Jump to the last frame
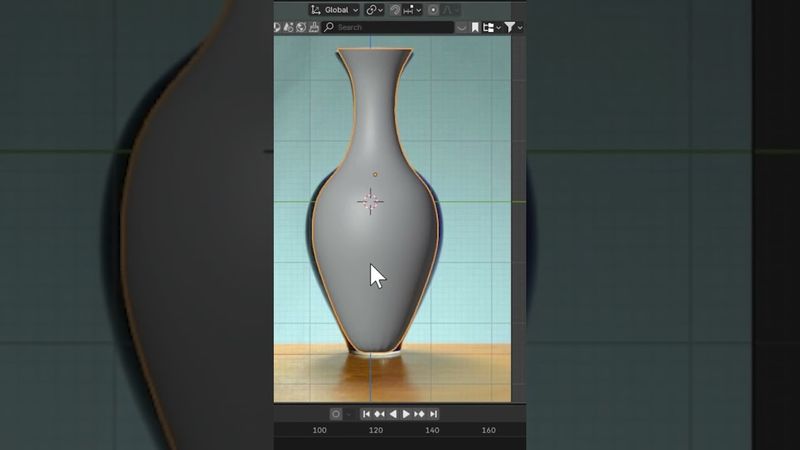Image resolution: width=800 pixels, height=450 pixels. coord(433,414)
